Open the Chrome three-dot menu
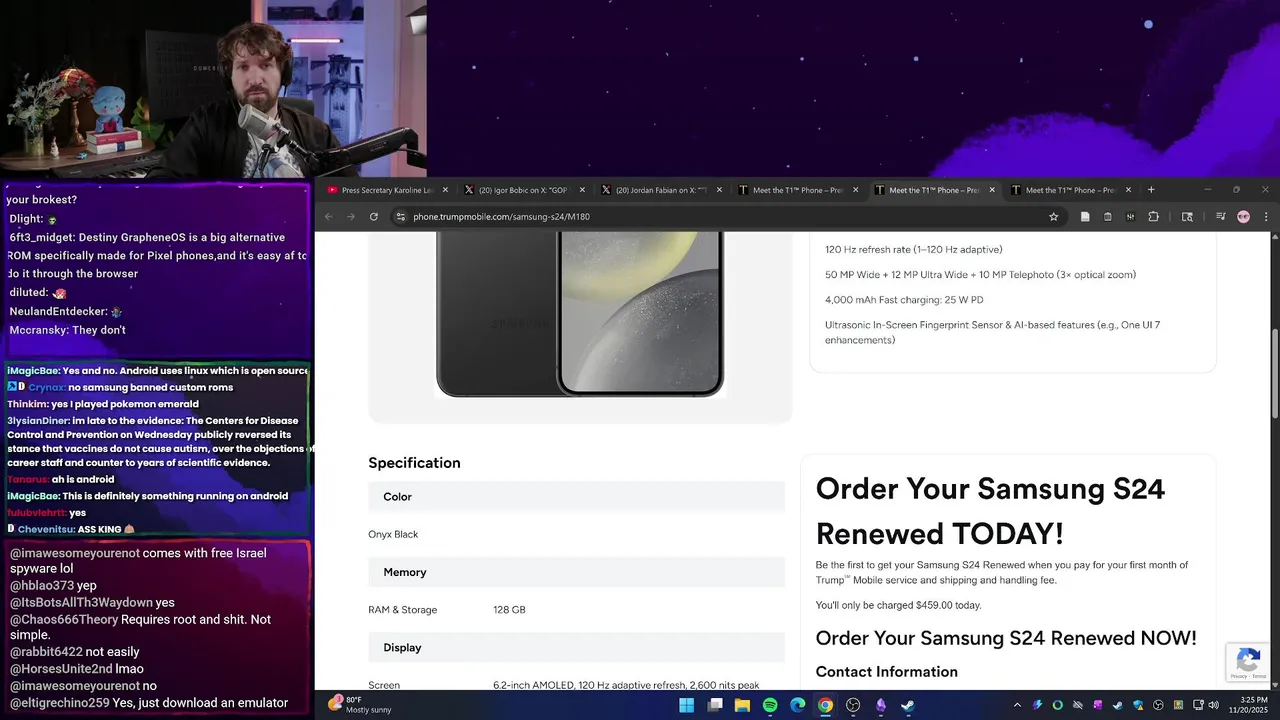Image resolution: width=1280 pixels, height=720 pixels. (1266, 216)
